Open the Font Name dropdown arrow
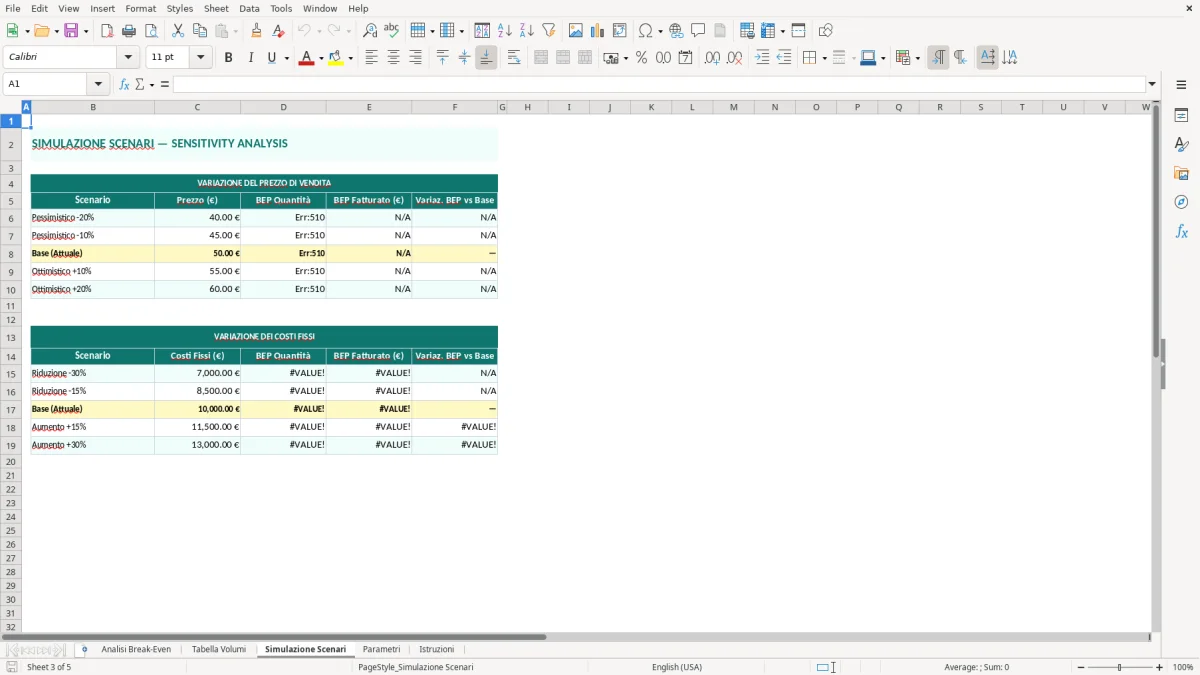 (128, 58)
